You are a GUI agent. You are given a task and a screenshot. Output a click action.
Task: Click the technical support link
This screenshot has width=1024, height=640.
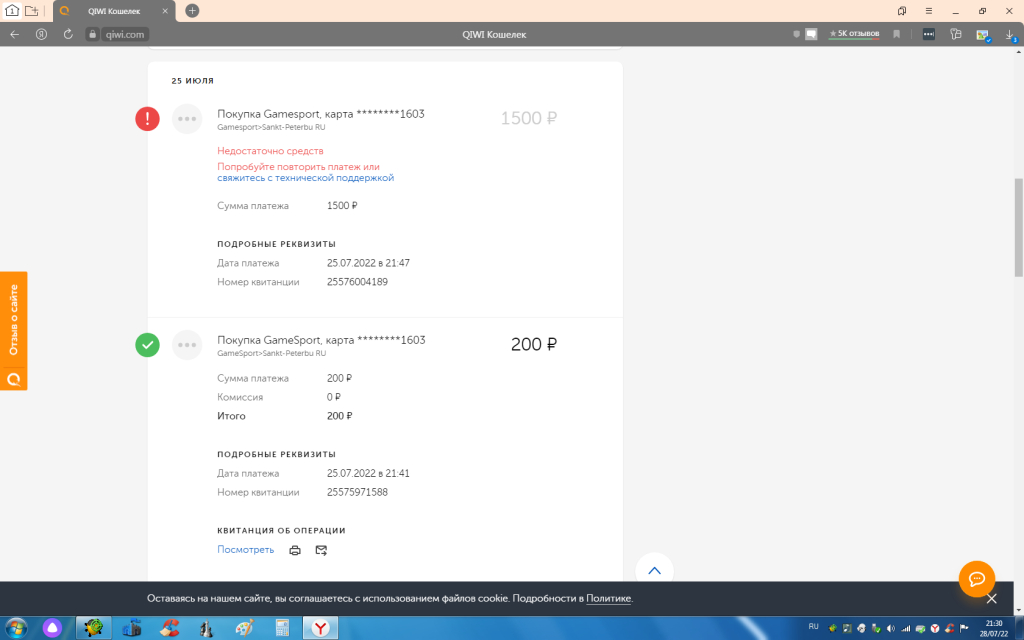pyautogui.click(x=306, y=178)
